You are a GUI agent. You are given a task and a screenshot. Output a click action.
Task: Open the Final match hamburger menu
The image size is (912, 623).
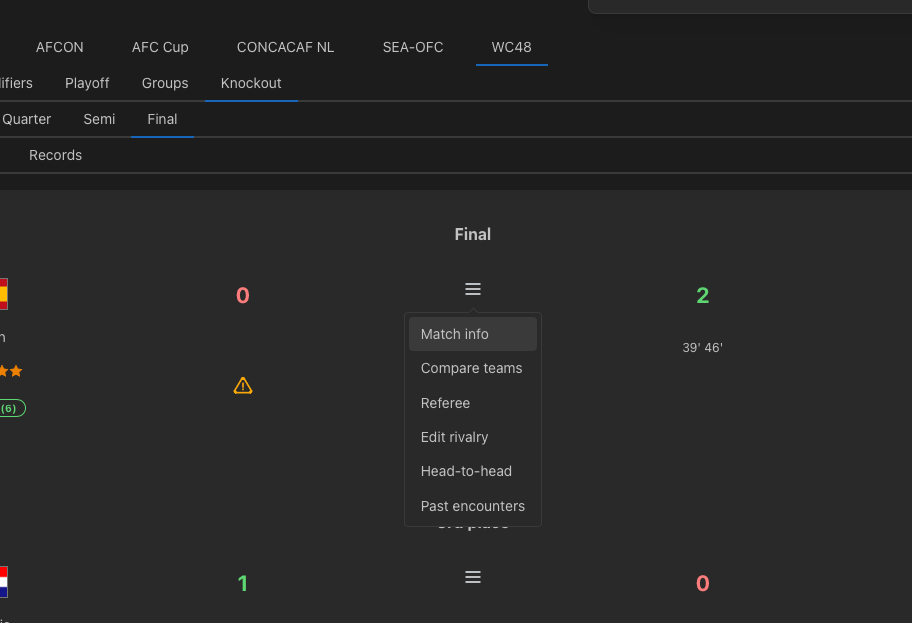point(473,289)
